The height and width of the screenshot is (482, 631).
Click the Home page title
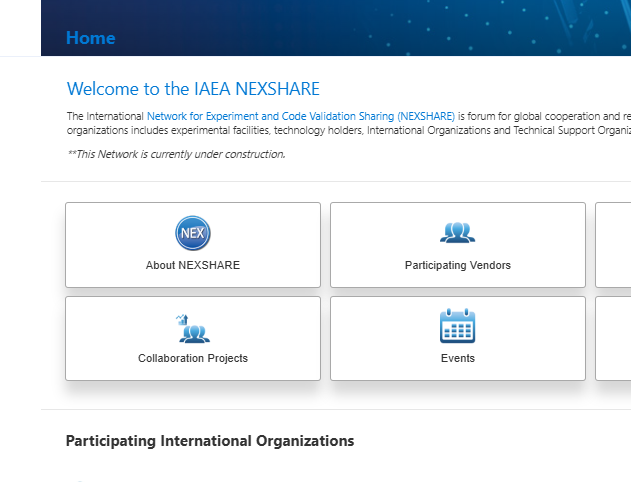91,38
